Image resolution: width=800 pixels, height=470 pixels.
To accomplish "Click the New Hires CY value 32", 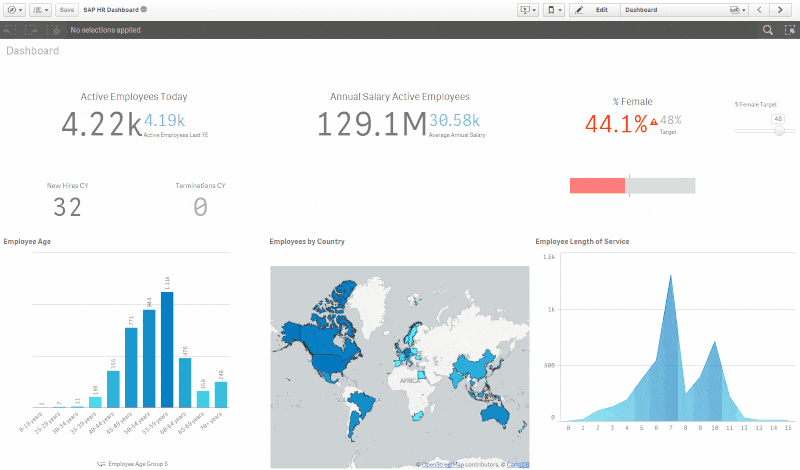I will click(x=67, y=207).
